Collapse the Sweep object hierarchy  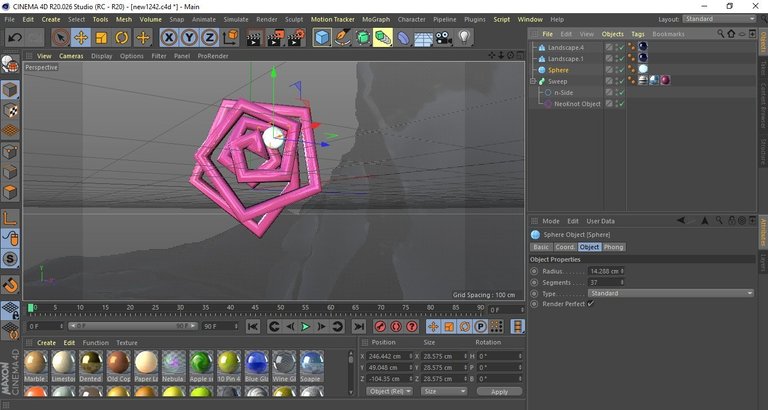[533, 81]
